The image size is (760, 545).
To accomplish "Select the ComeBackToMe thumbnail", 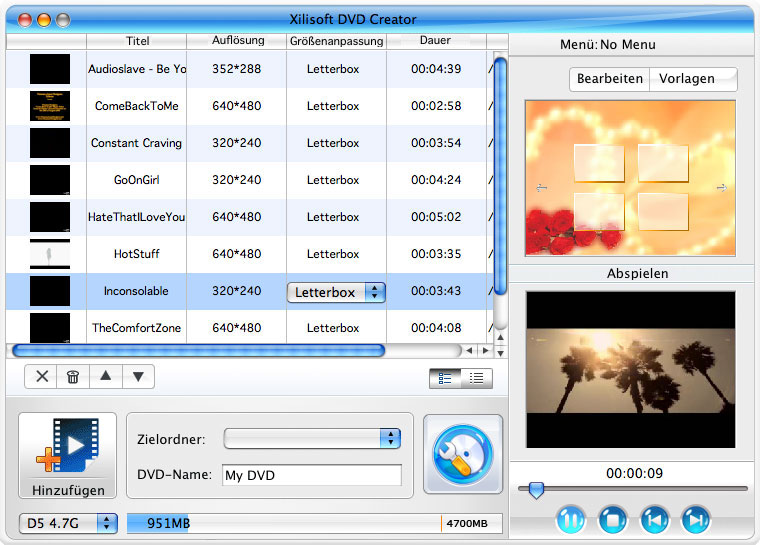I will pos(50,106).
